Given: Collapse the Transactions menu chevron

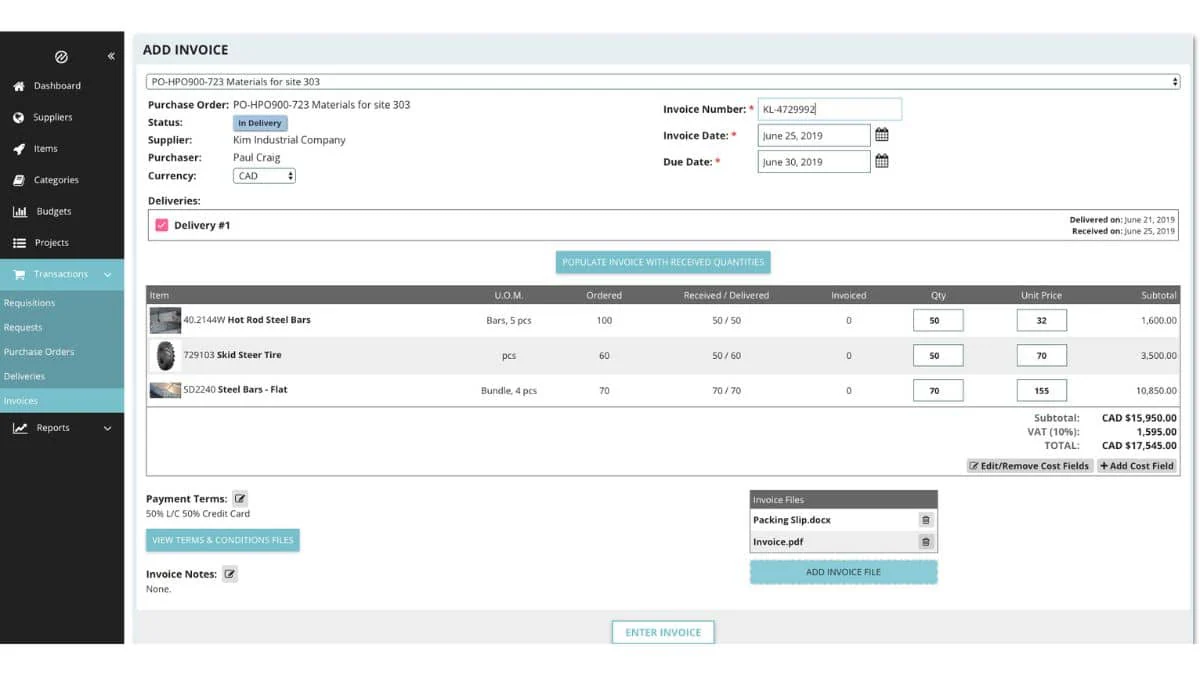Looking at the screenshot, I should tap(108, 274).
